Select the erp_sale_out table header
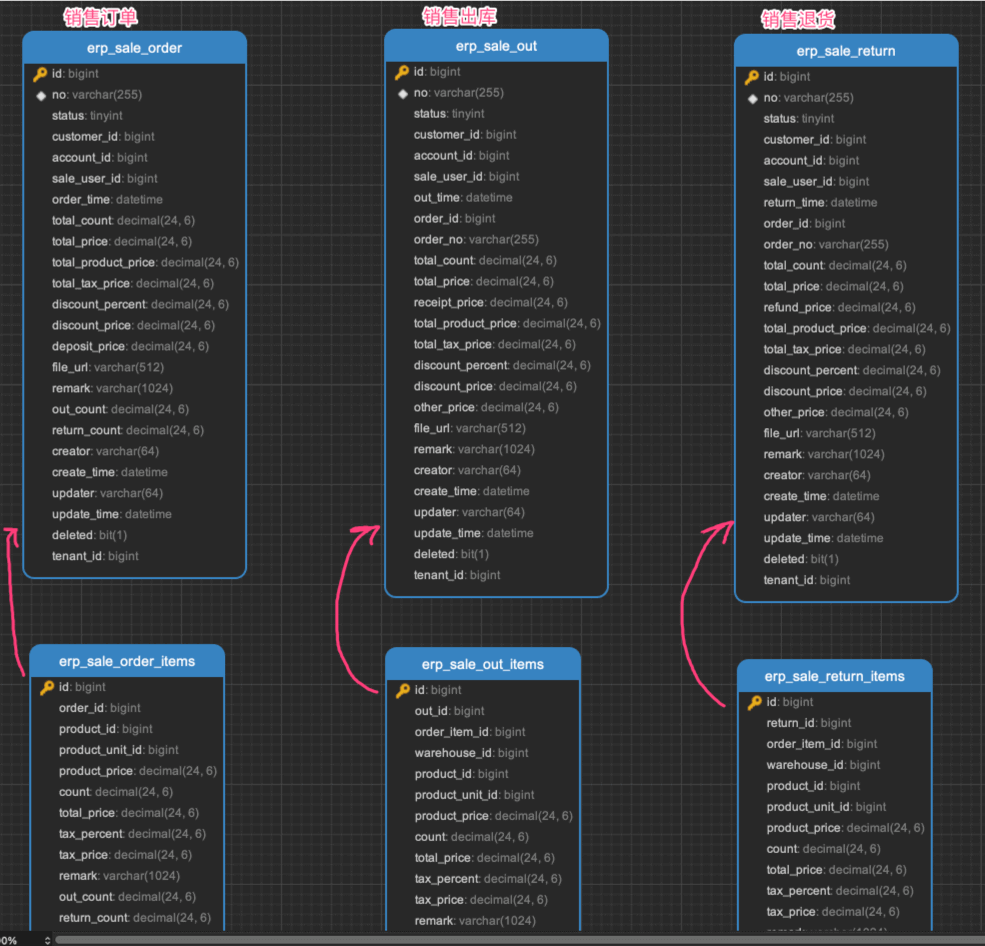Viewport: 985px width, 946px height. tap(496, 46)
